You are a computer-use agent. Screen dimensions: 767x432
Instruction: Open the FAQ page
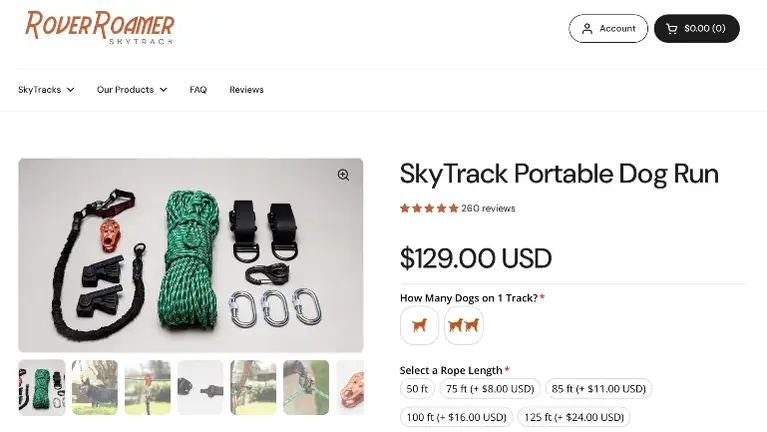click(x=198, y=90)
